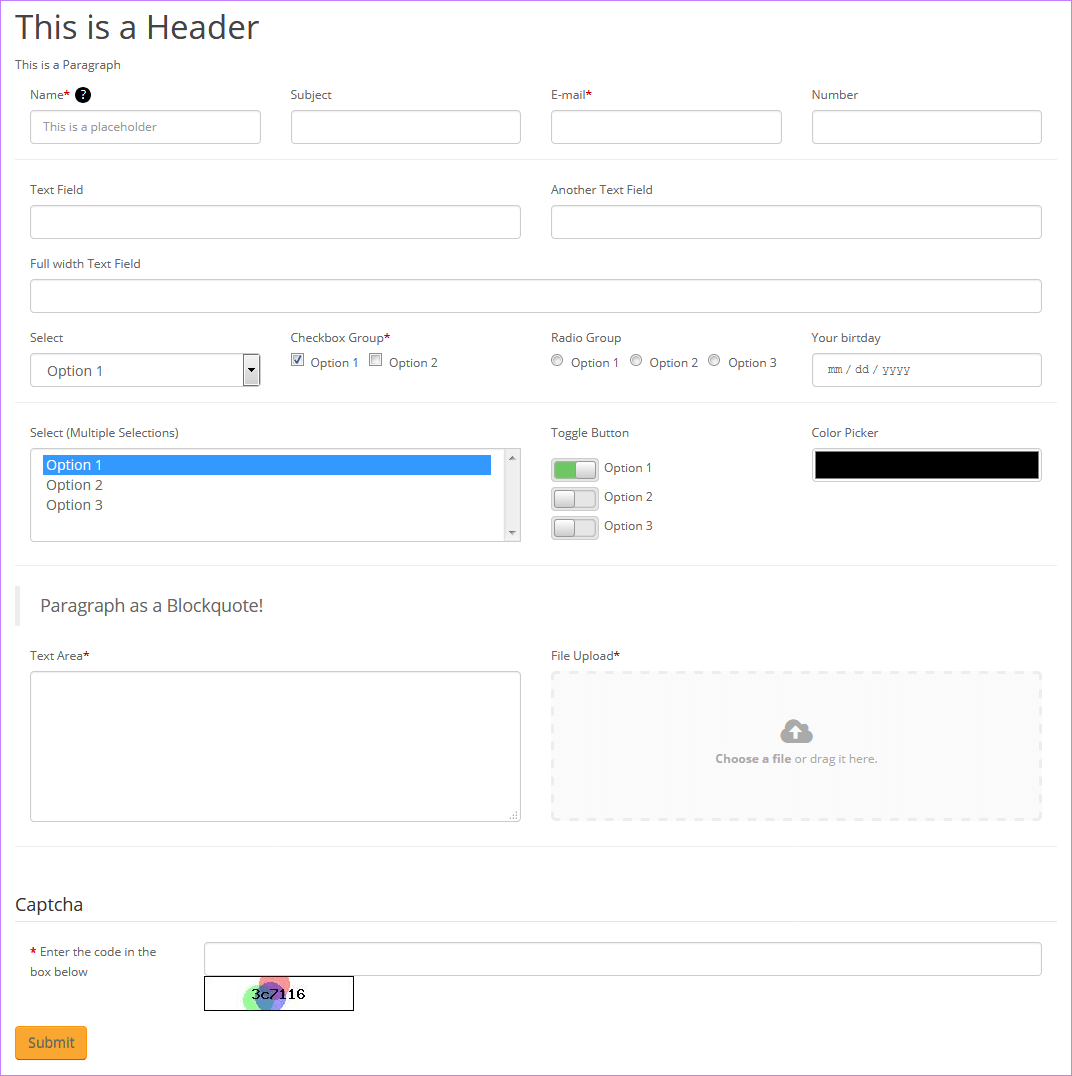This screenshot has height=1076, width=1072.
Task: Open the Your birthday date field
Action: [x=927, y=370]
